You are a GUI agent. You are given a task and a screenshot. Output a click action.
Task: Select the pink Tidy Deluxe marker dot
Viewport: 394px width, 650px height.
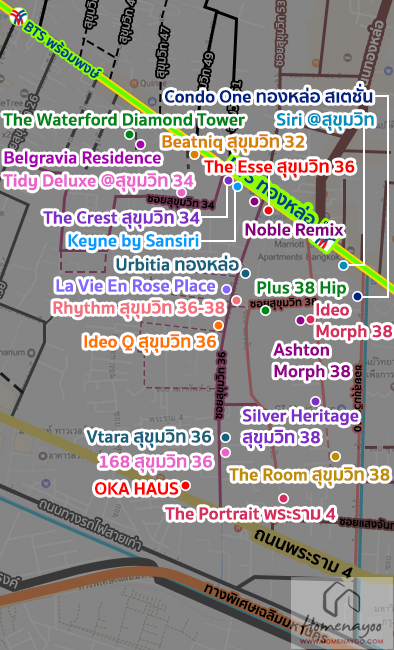click(181, 192)
